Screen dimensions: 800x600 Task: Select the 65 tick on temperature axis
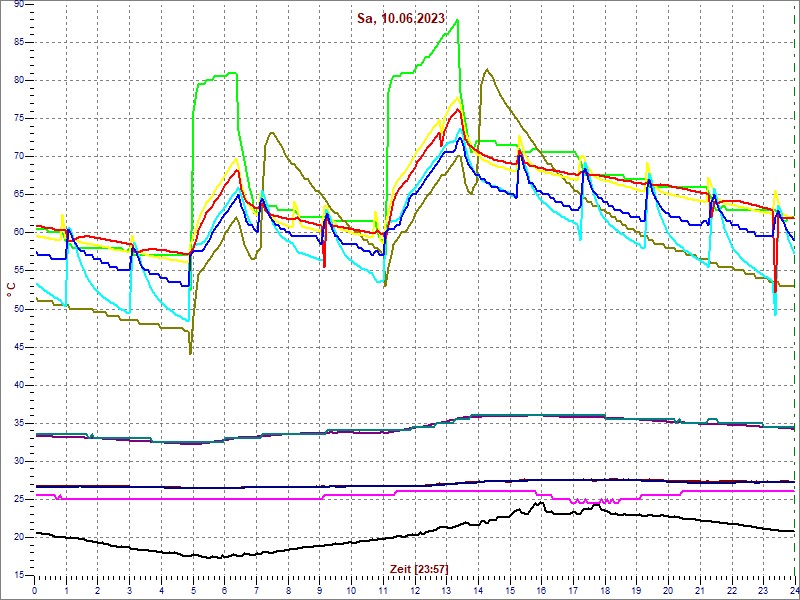point(19,195)
